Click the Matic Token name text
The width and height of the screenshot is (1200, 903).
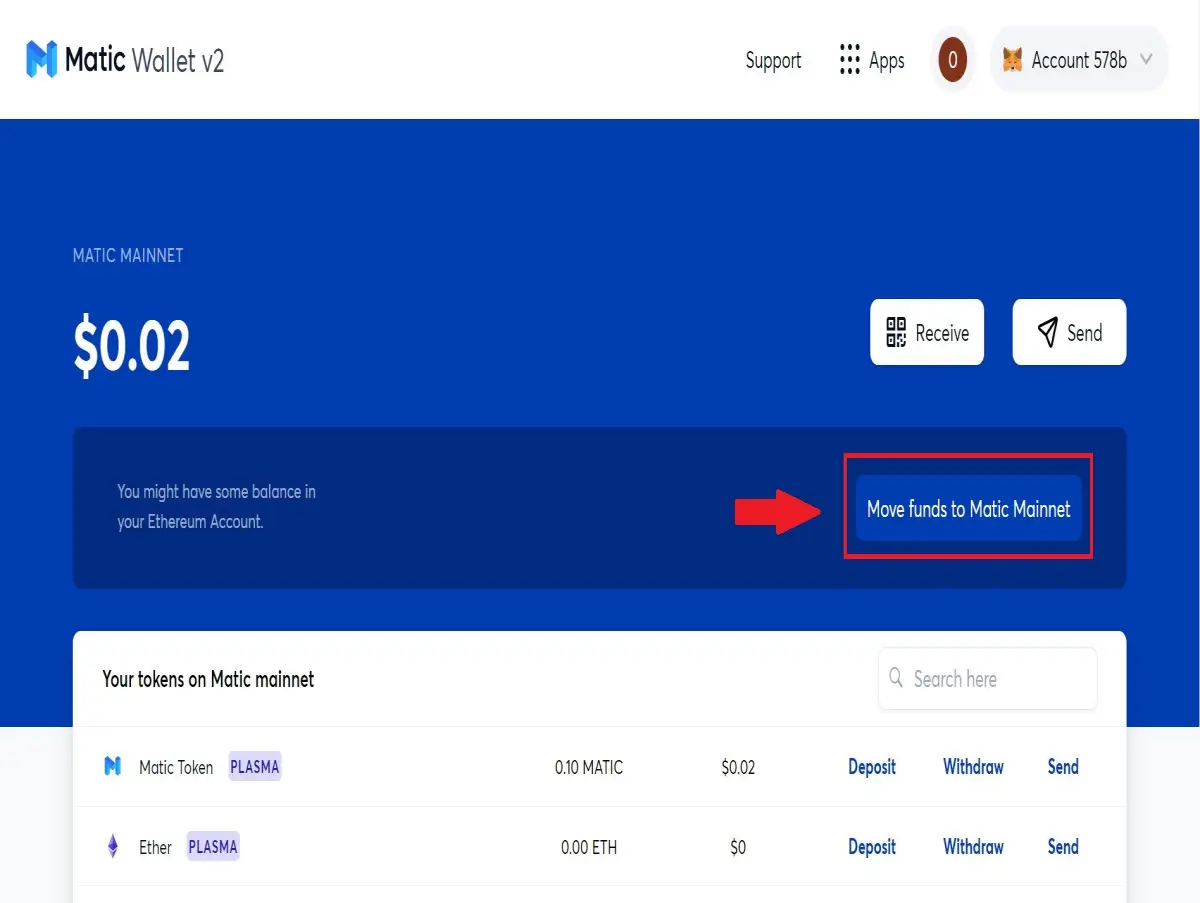[176, 768]
